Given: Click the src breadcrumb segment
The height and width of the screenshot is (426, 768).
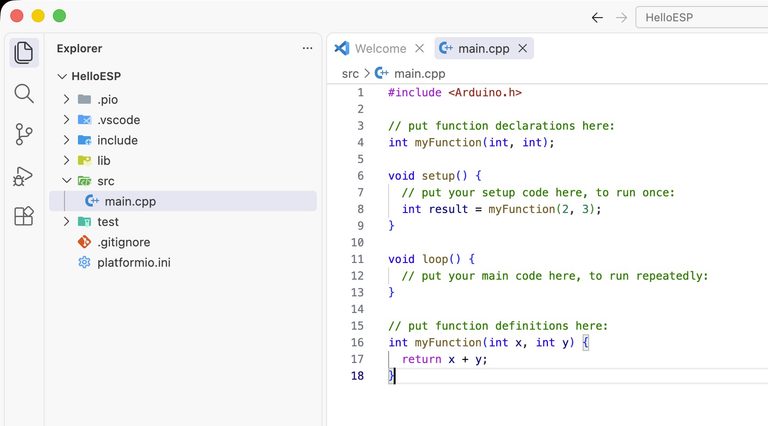Looking at the screenshot, I should pyautogui.click(x=350, y=73).
